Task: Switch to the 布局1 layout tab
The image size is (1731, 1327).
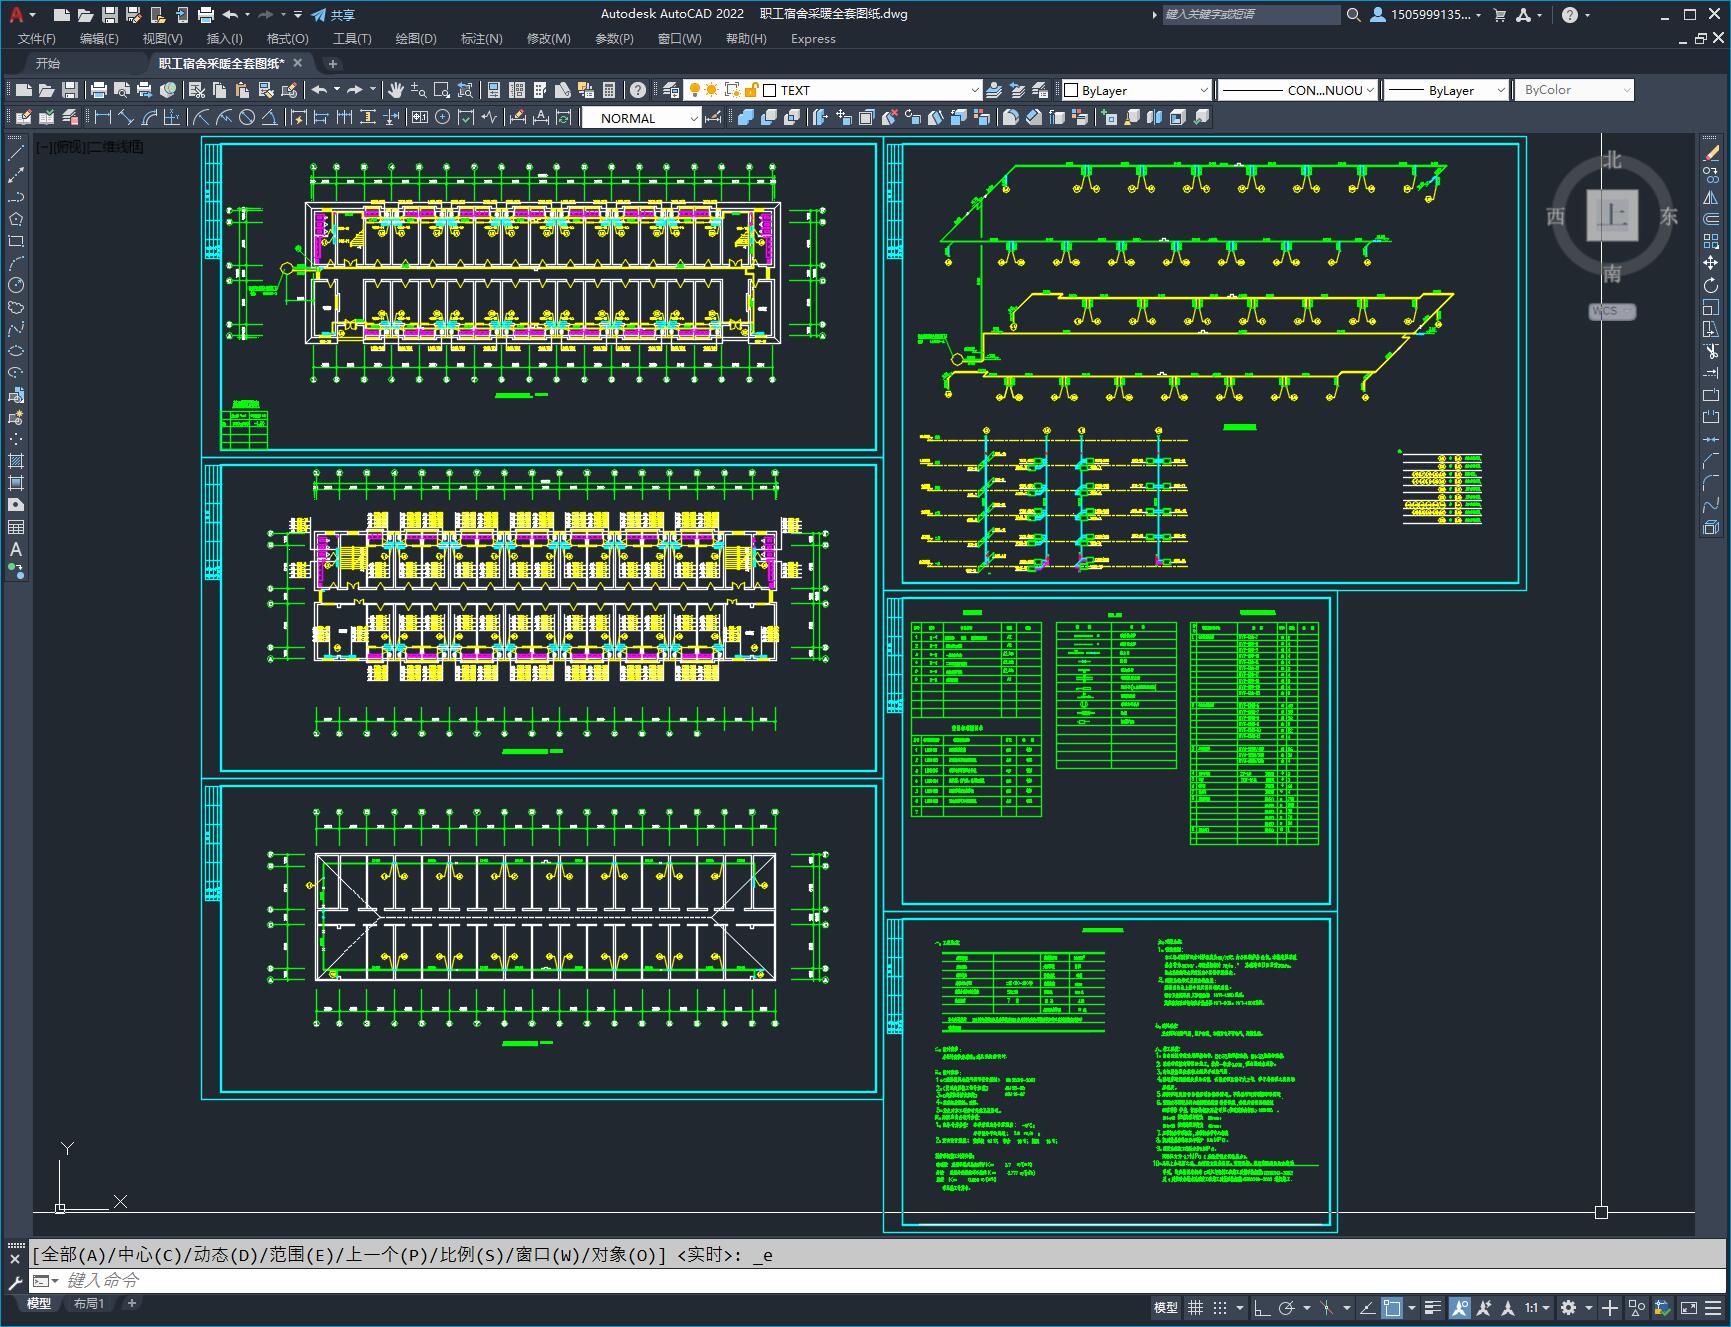Action: click(88, 1303)
